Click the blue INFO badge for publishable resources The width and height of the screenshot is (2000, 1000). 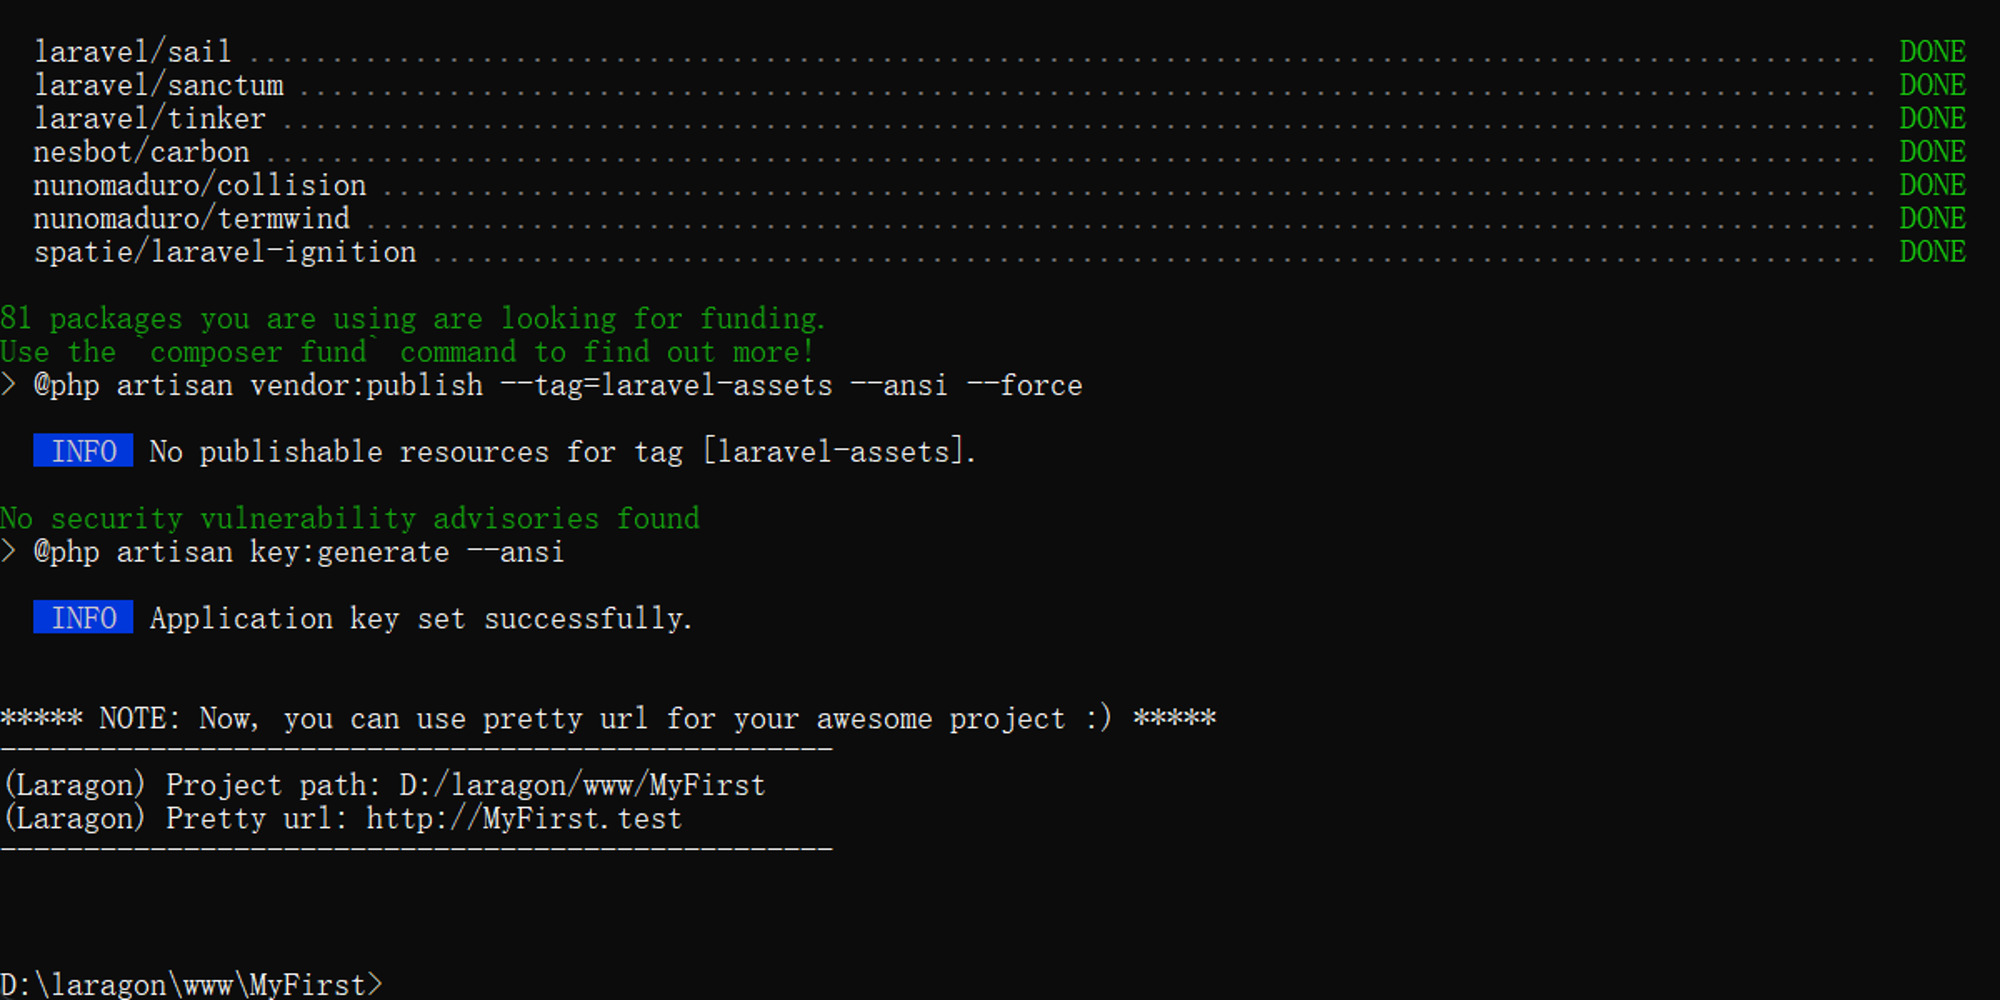(x=83, y=451)
